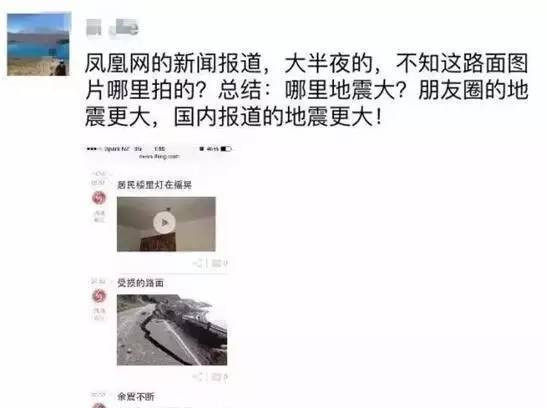Tap the share icon below the road photo

coord(198,377)
